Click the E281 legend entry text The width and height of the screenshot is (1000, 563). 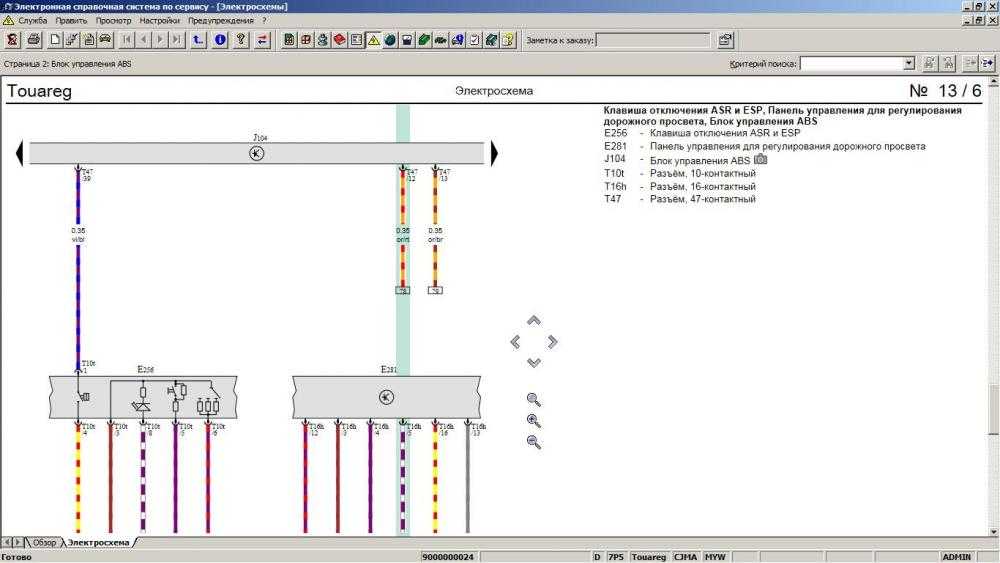(x=787, y=146)
